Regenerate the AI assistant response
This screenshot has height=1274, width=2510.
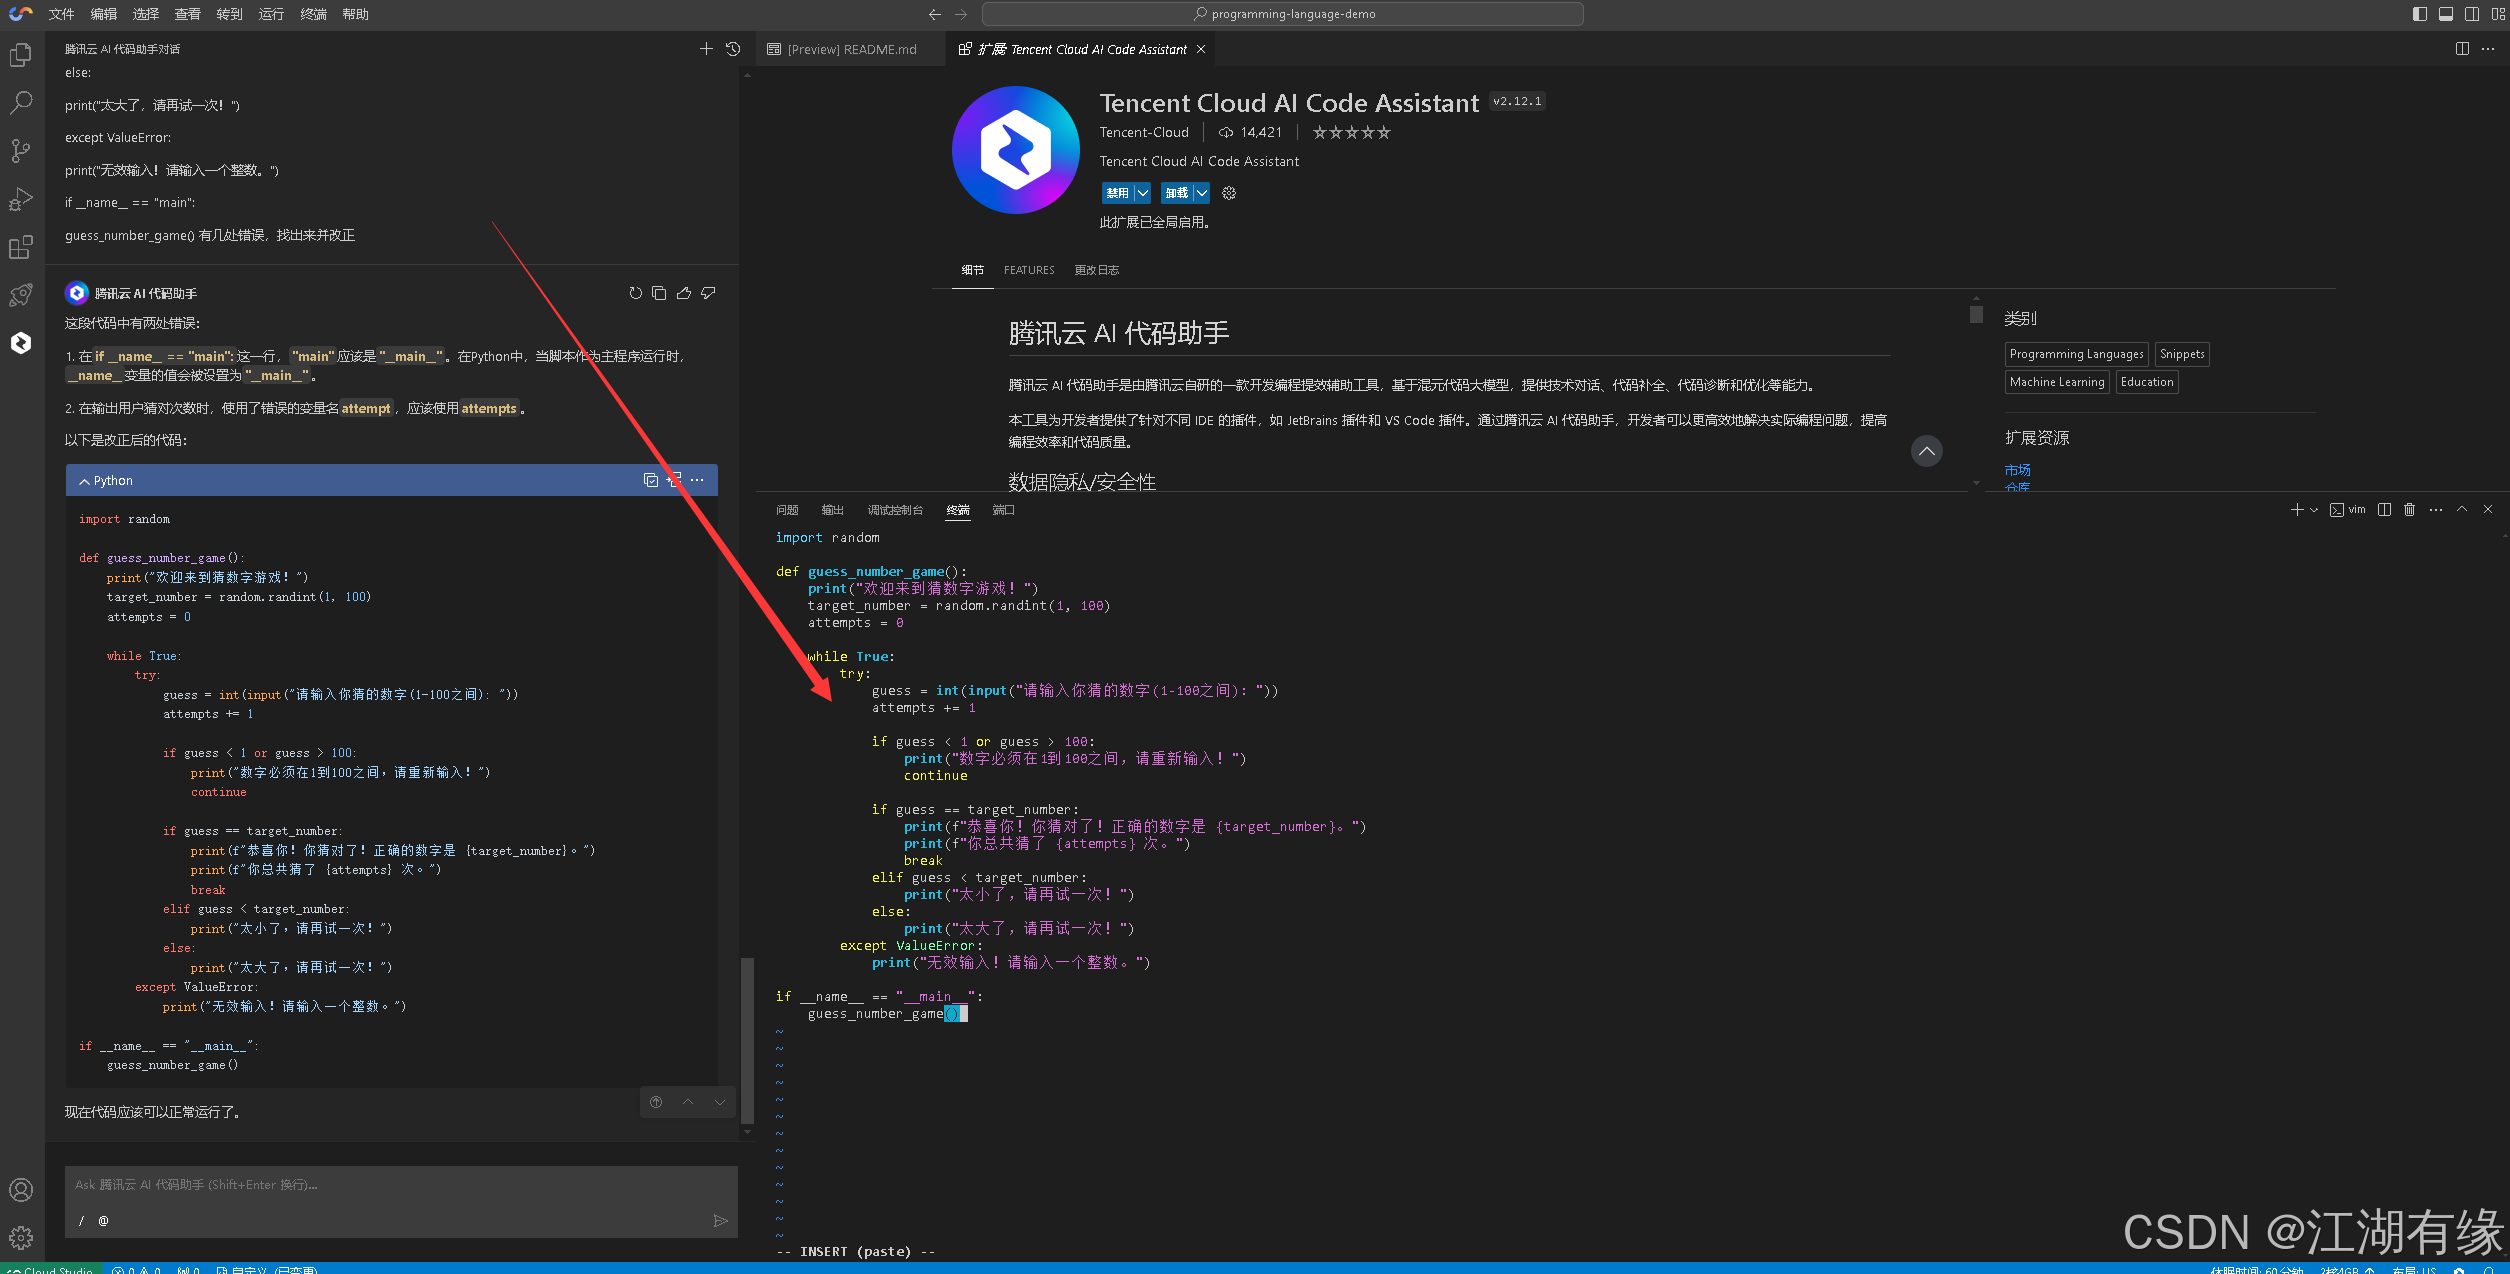point(635,293)
